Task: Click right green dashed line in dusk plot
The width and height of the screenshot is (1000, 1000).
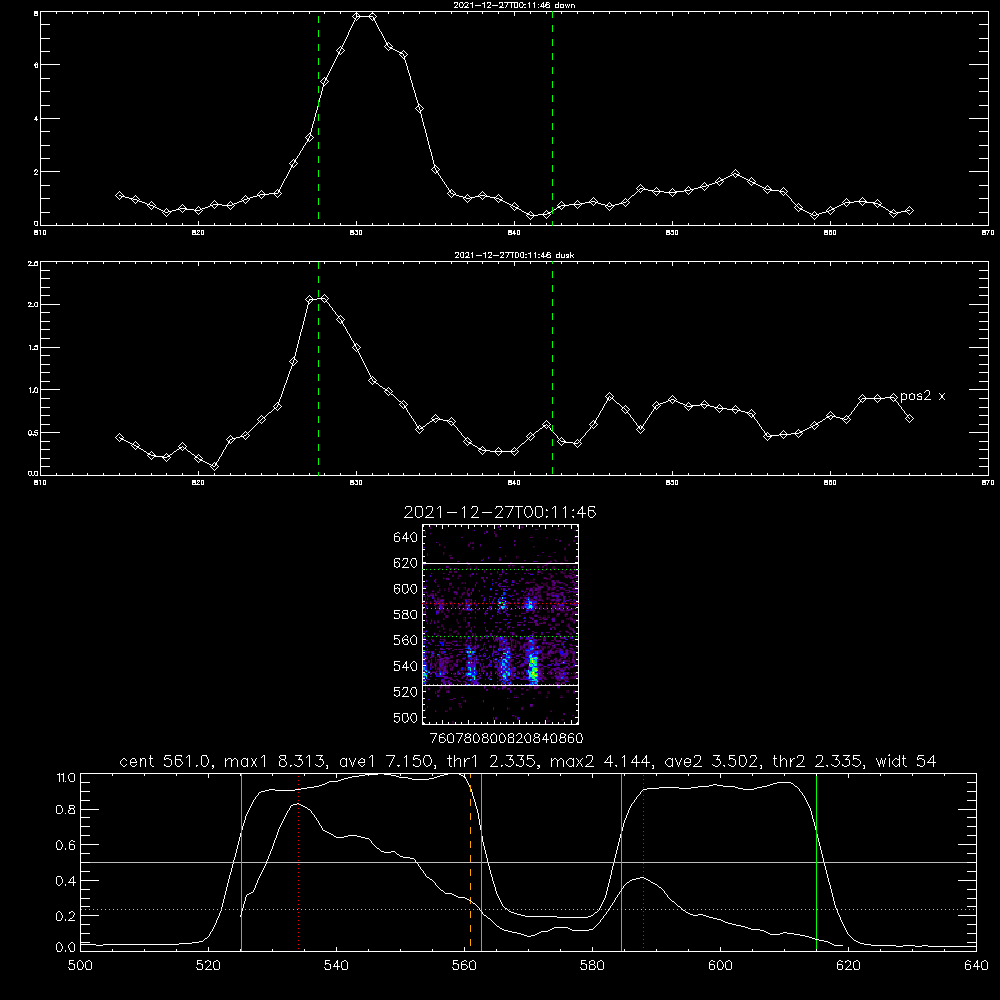Action: click(552, 368)
